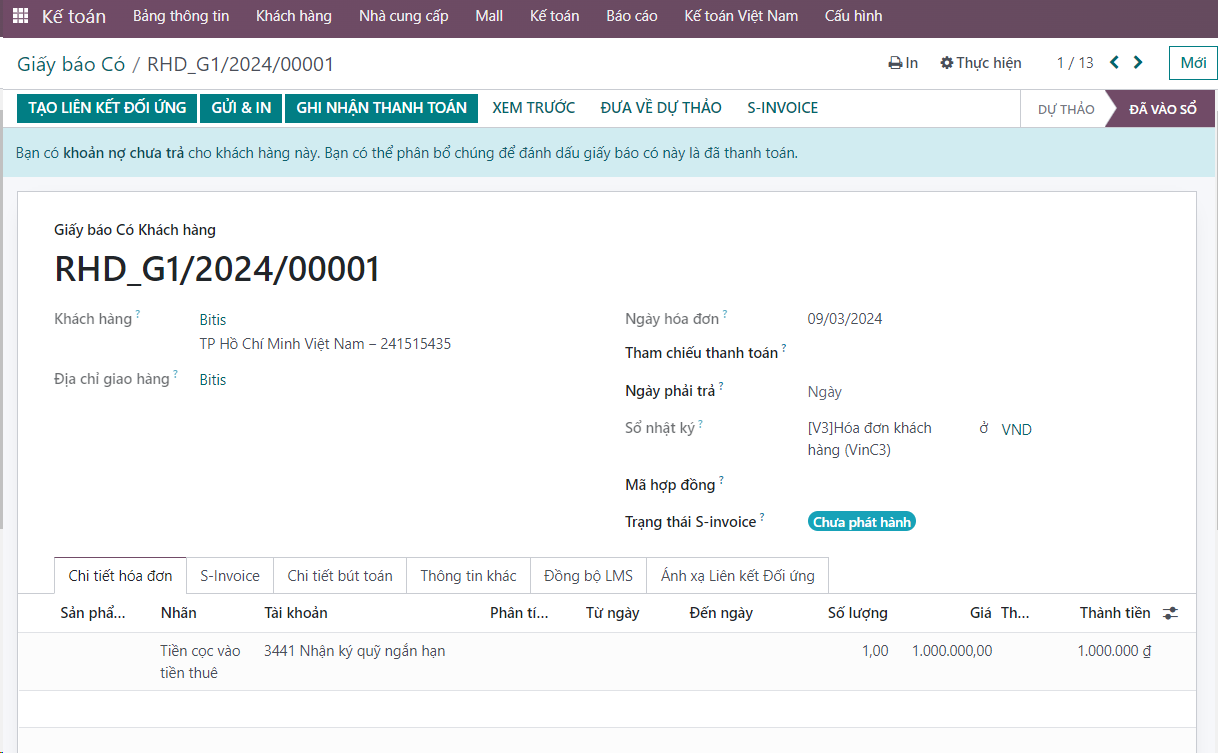Click quantity cell 1,00
The width and height of the screenshot is (1218, 753).
[x=875, y=651]
